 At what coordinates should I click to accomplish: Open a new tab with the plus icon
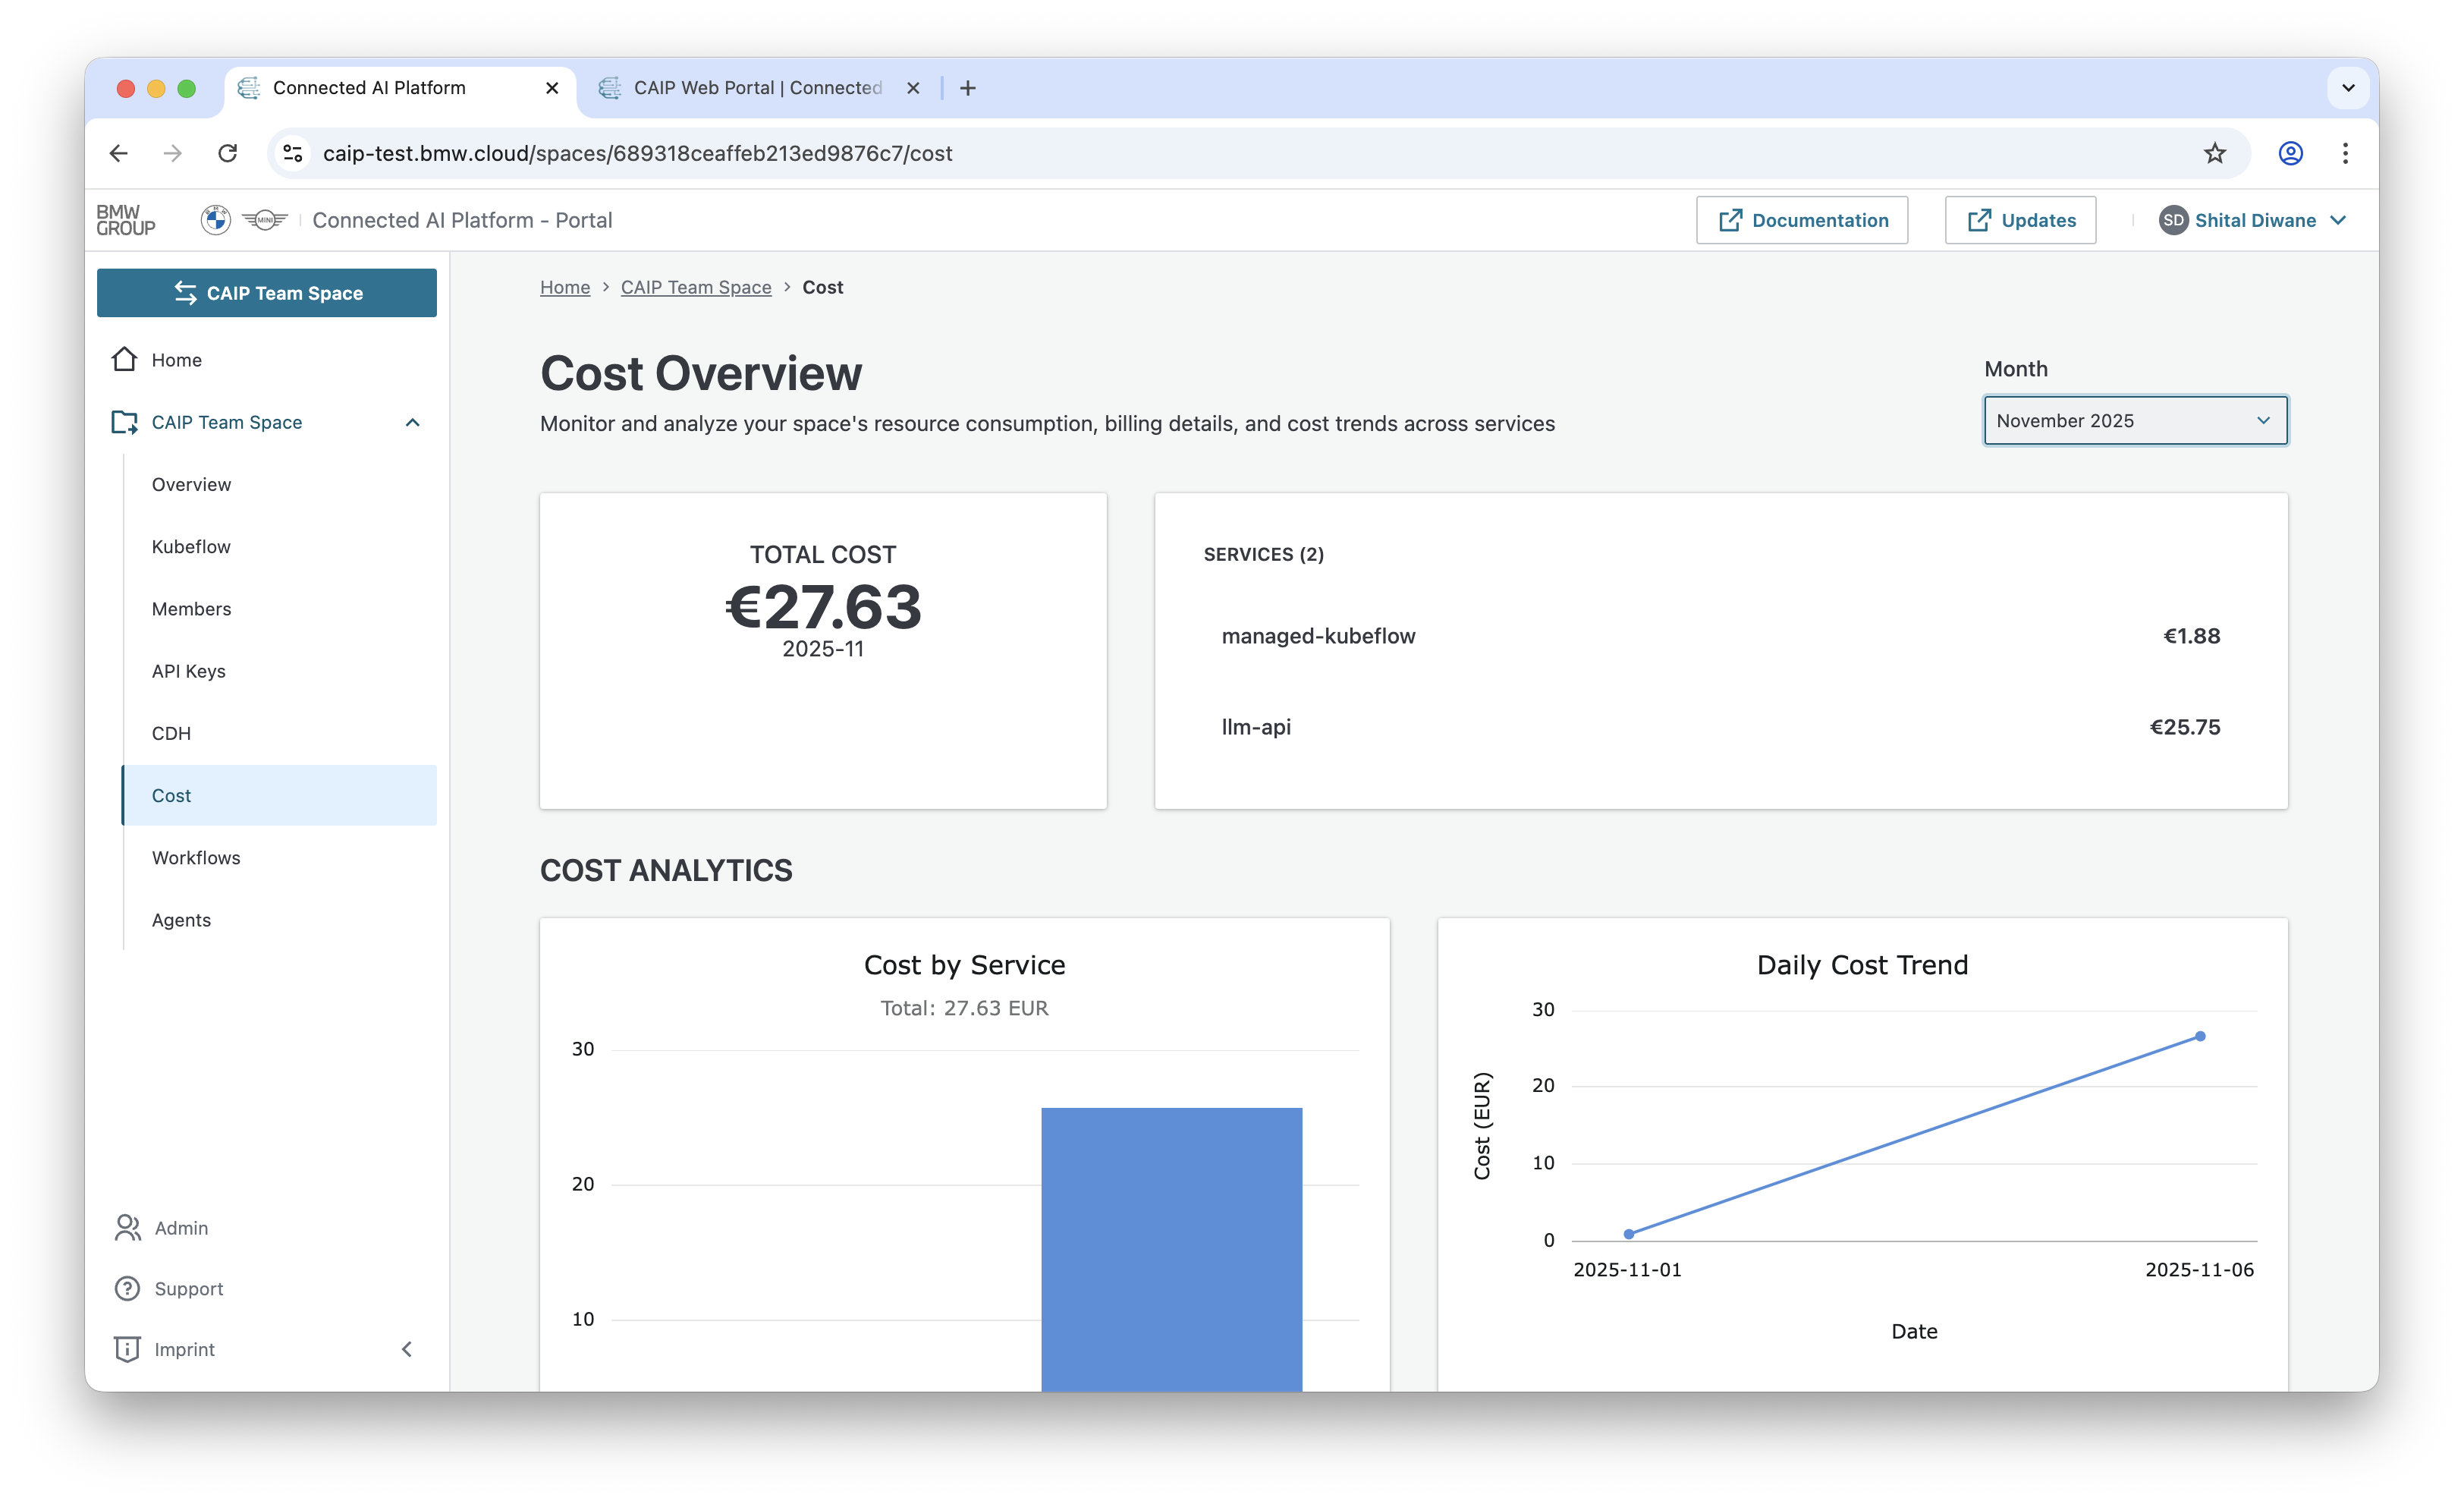point(967,88)
